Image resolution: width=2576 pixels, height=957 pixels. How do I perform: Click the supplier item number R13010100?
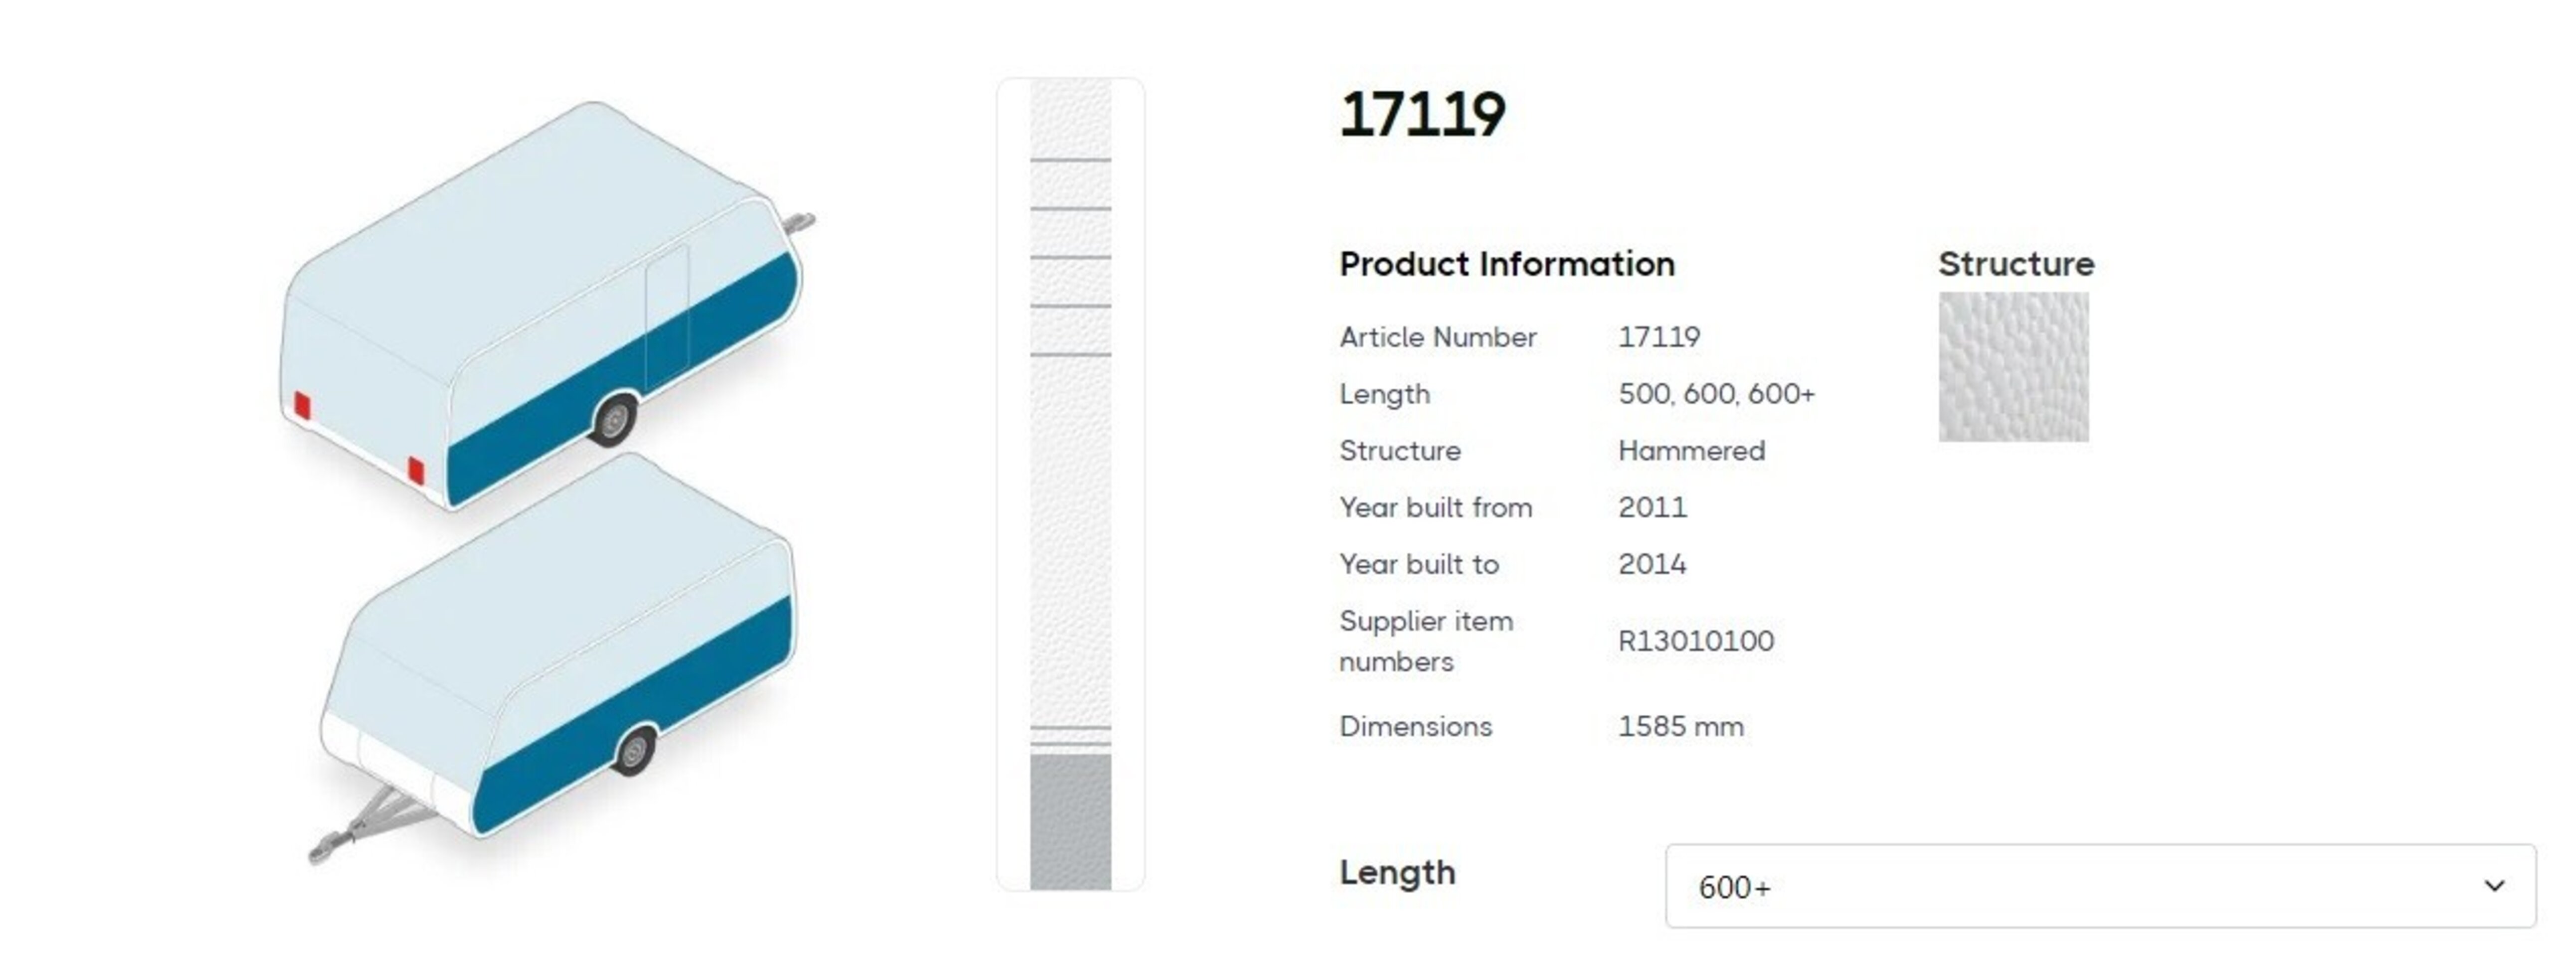(x=1695, y=641)
